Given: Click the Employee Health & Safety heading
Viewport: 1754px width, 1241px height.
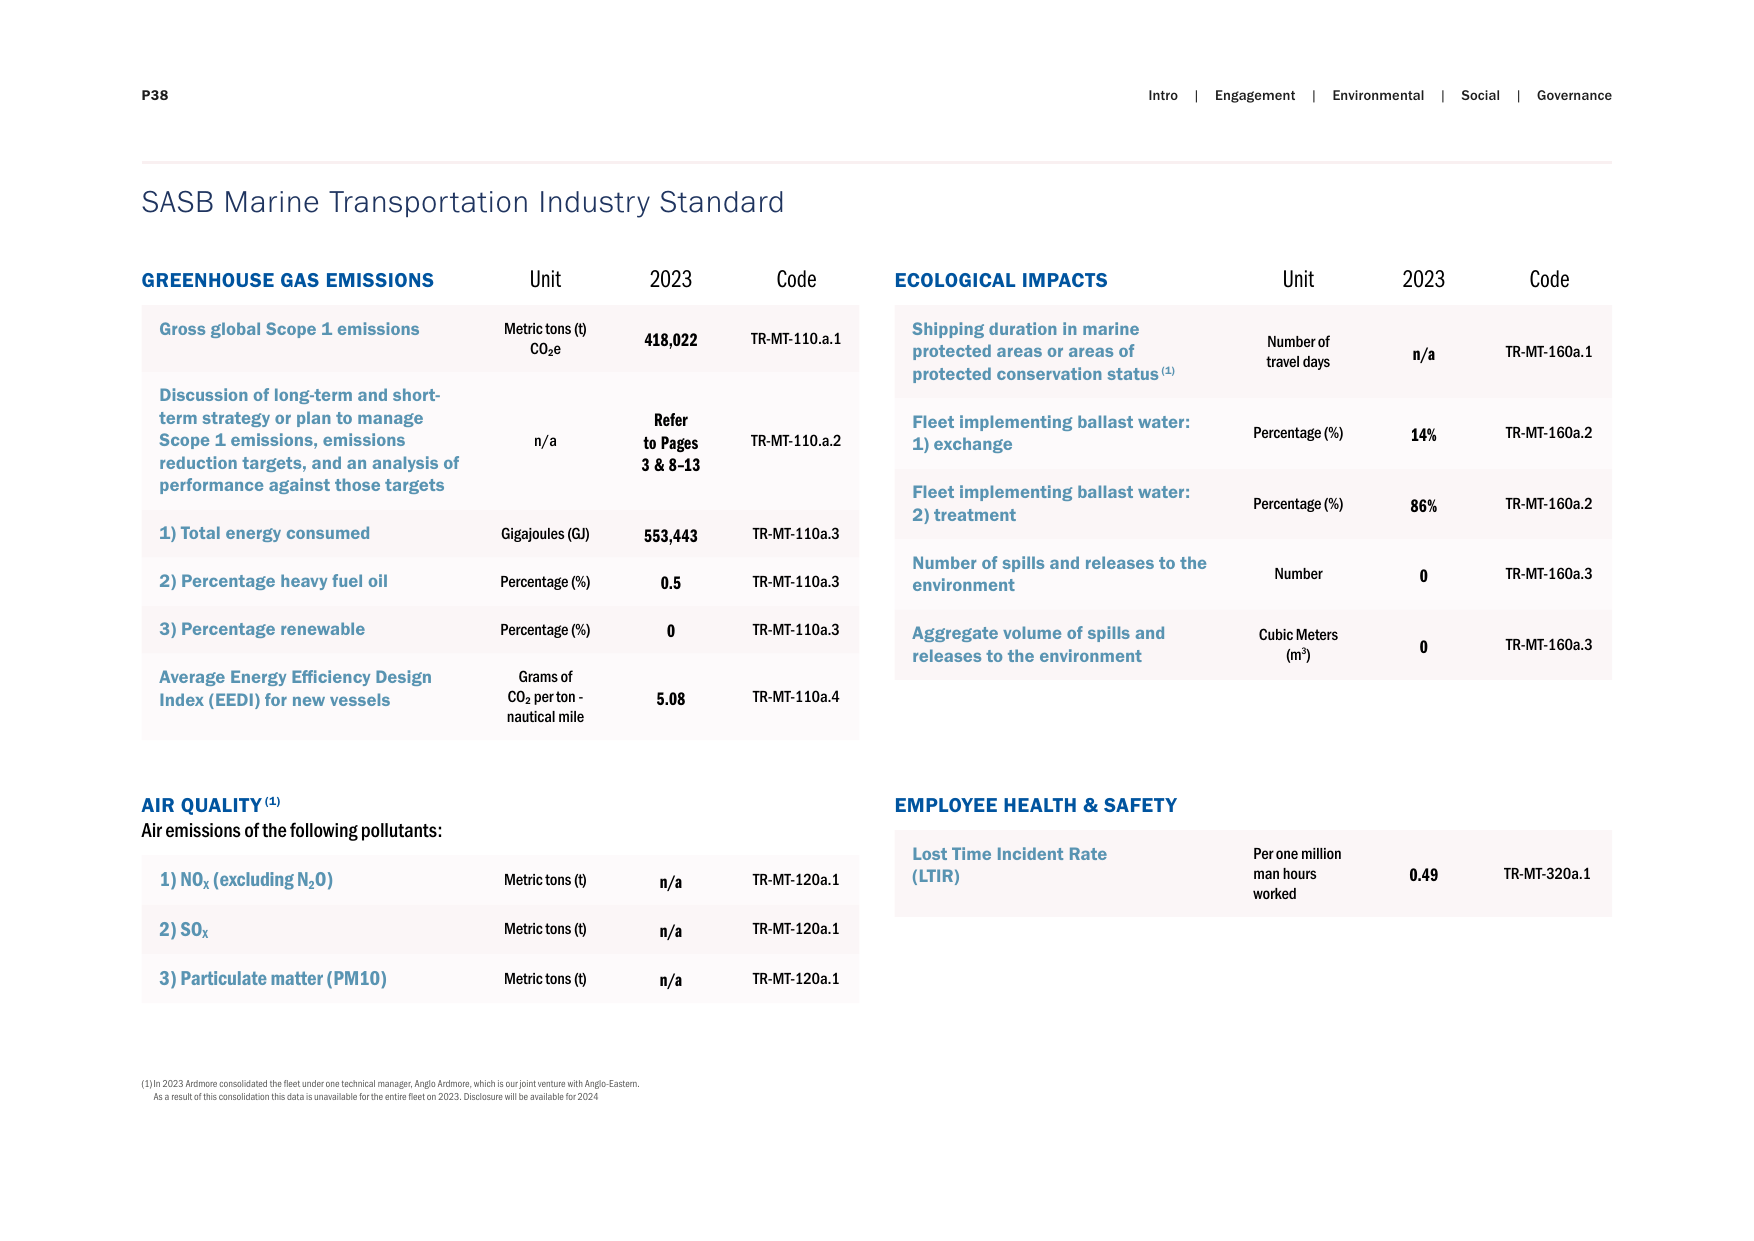Looking at the screenshot, I should 1035,805.
